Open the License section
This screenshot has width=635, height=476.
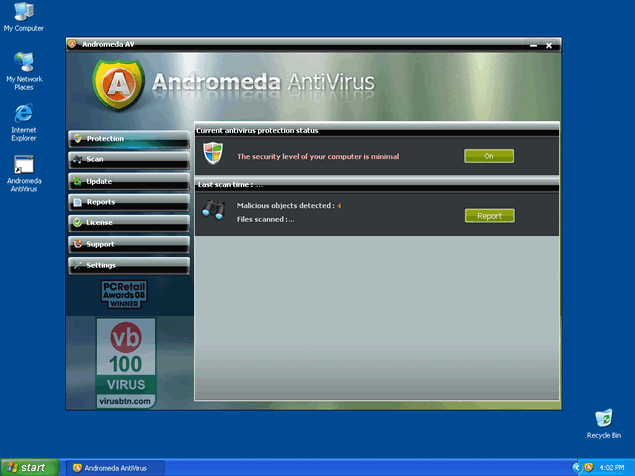pos(128,223)
